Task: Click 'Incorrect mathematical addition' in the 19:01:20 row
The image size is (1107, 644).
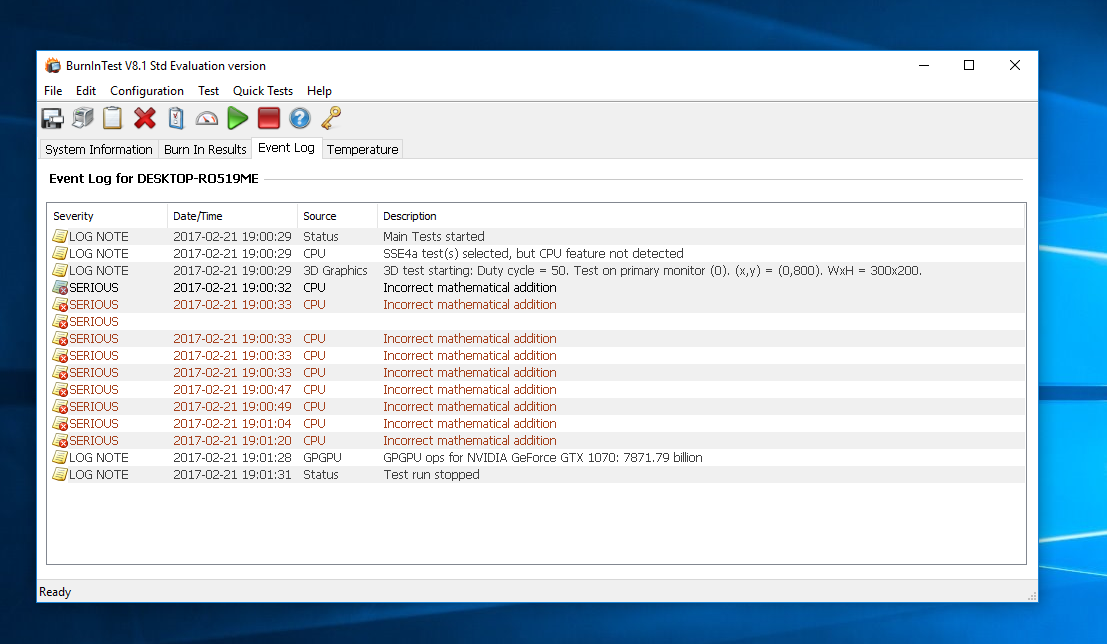Action: 469,441
